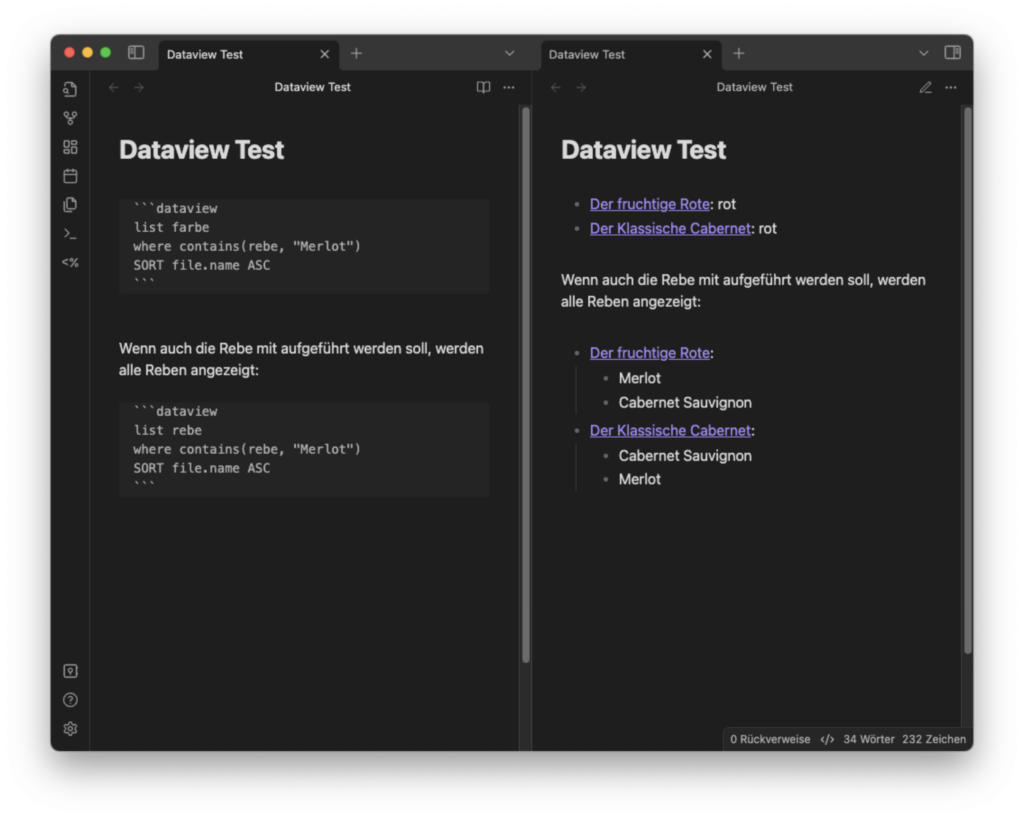Click the left pane vertical scrollbar
1024x818 pixels.
(x=526, y=385)
